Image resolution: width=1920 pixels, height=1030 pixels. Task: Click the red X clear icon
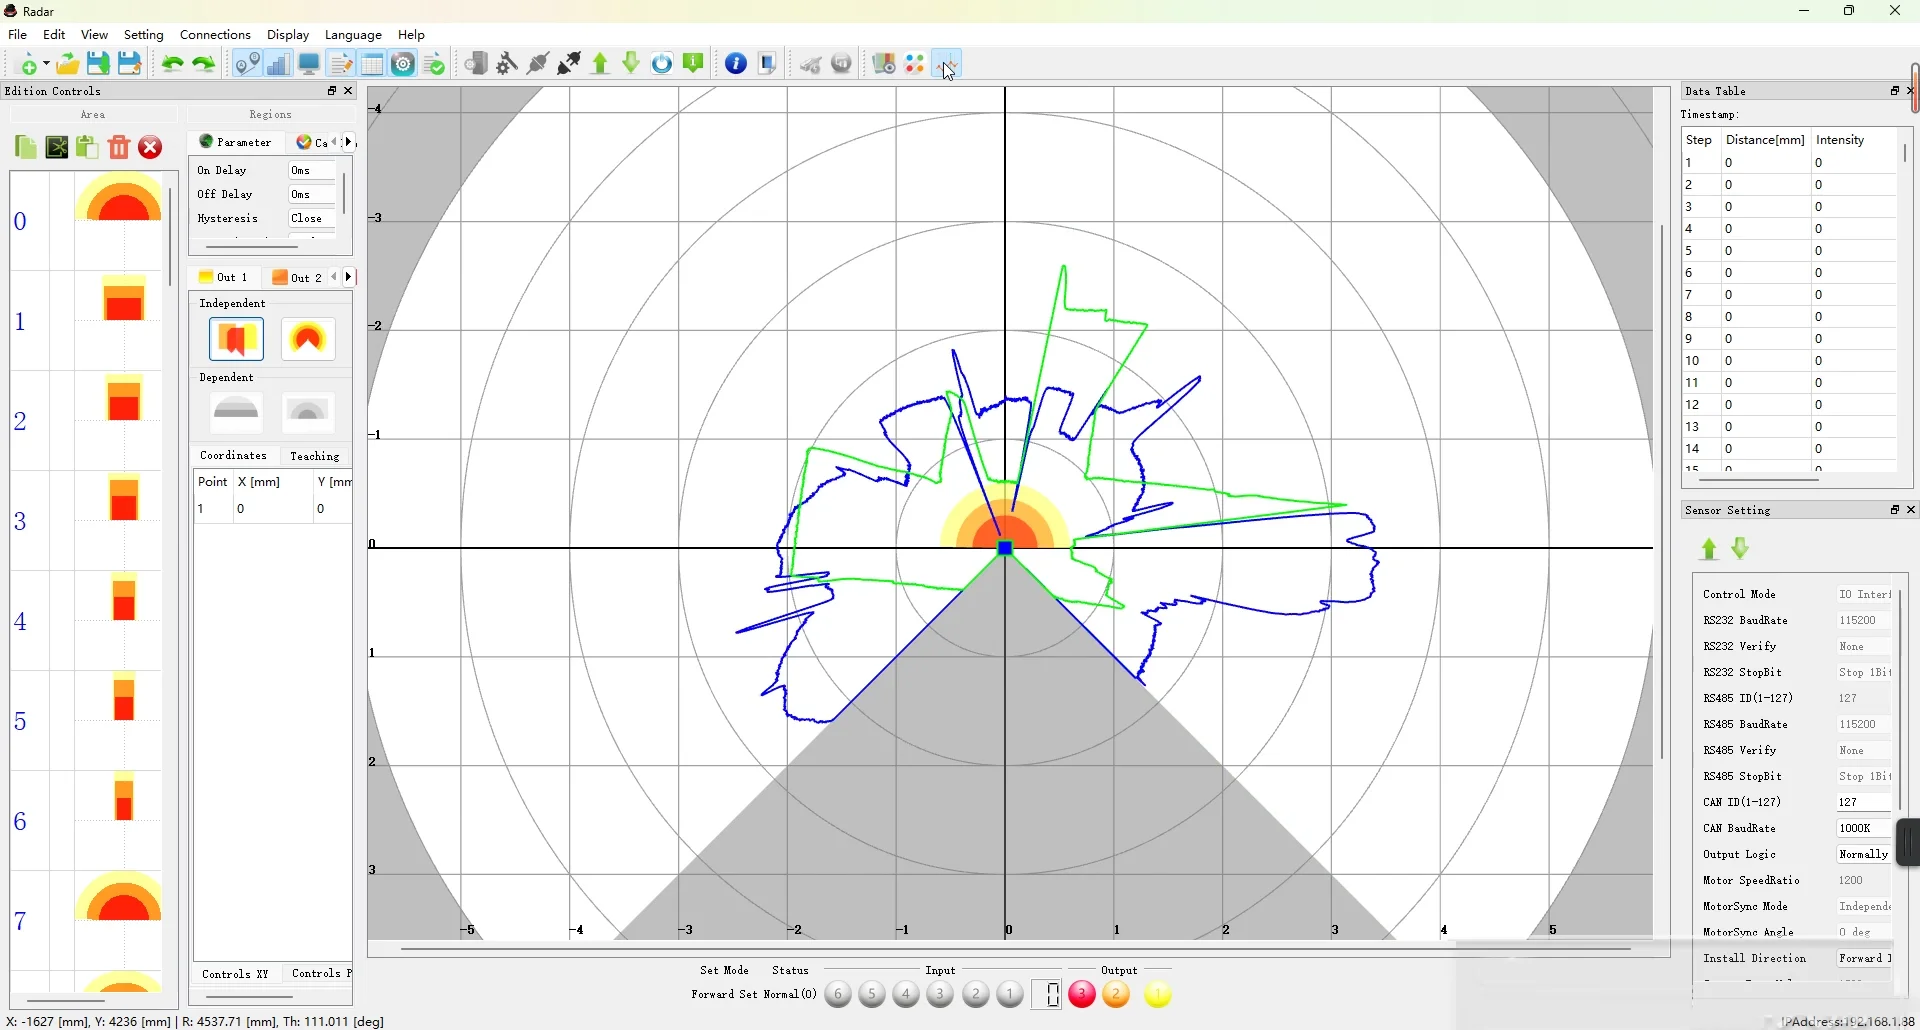pos(150,147)
